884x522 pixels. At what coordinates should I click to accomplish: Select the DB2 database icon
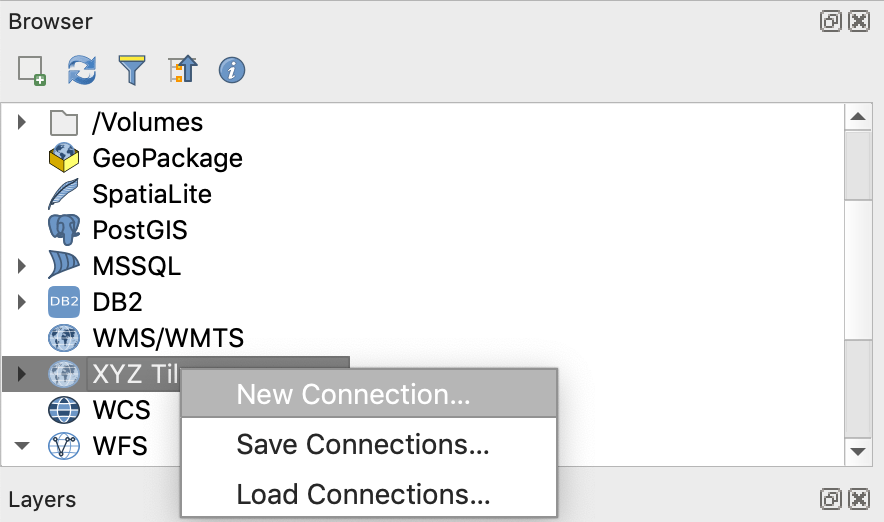(64, 302)
